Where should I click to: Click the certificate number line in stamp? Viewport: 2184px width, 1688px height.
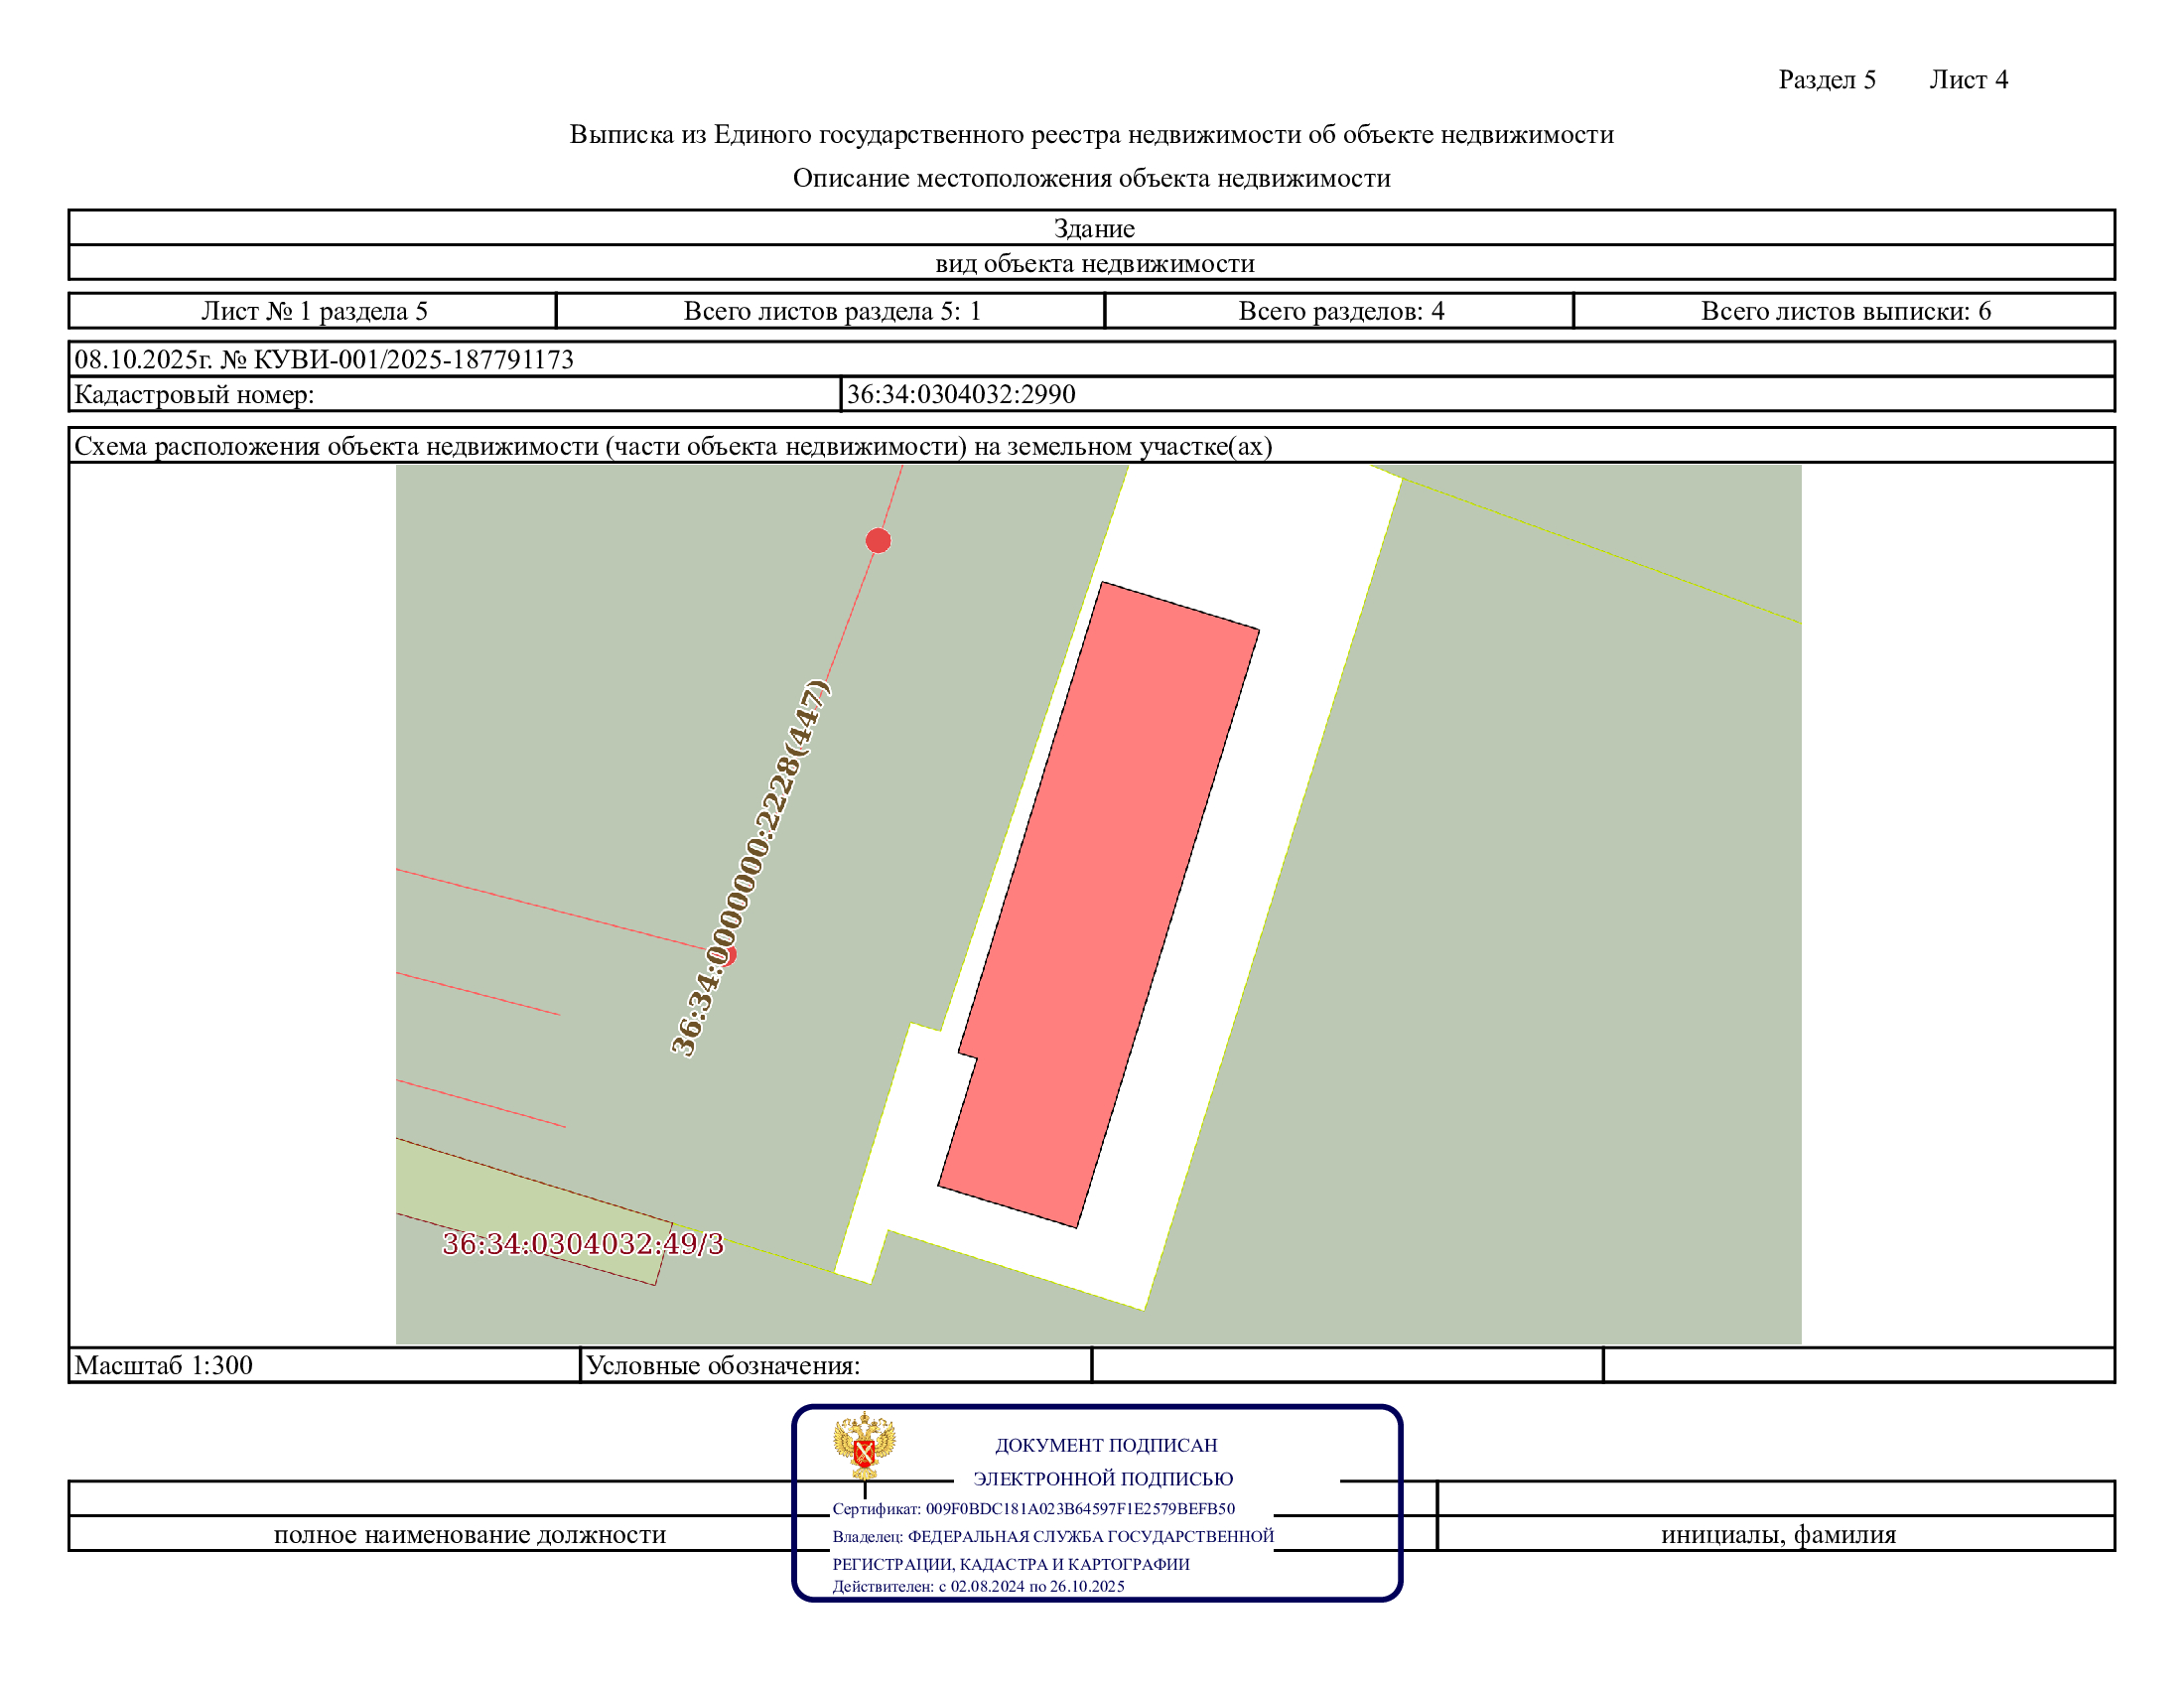[x=1033, y=1508]
